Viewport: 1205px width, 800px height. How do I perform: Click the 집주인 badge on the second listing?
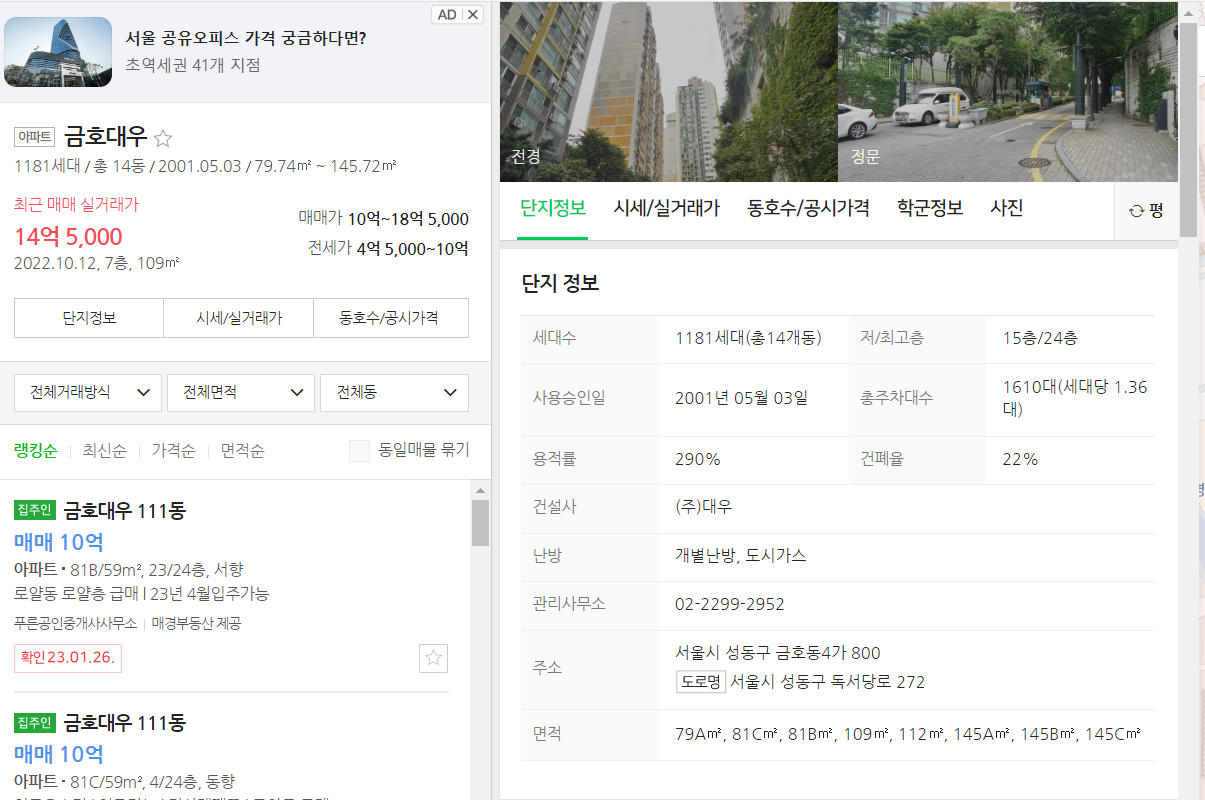click(35, 722)
